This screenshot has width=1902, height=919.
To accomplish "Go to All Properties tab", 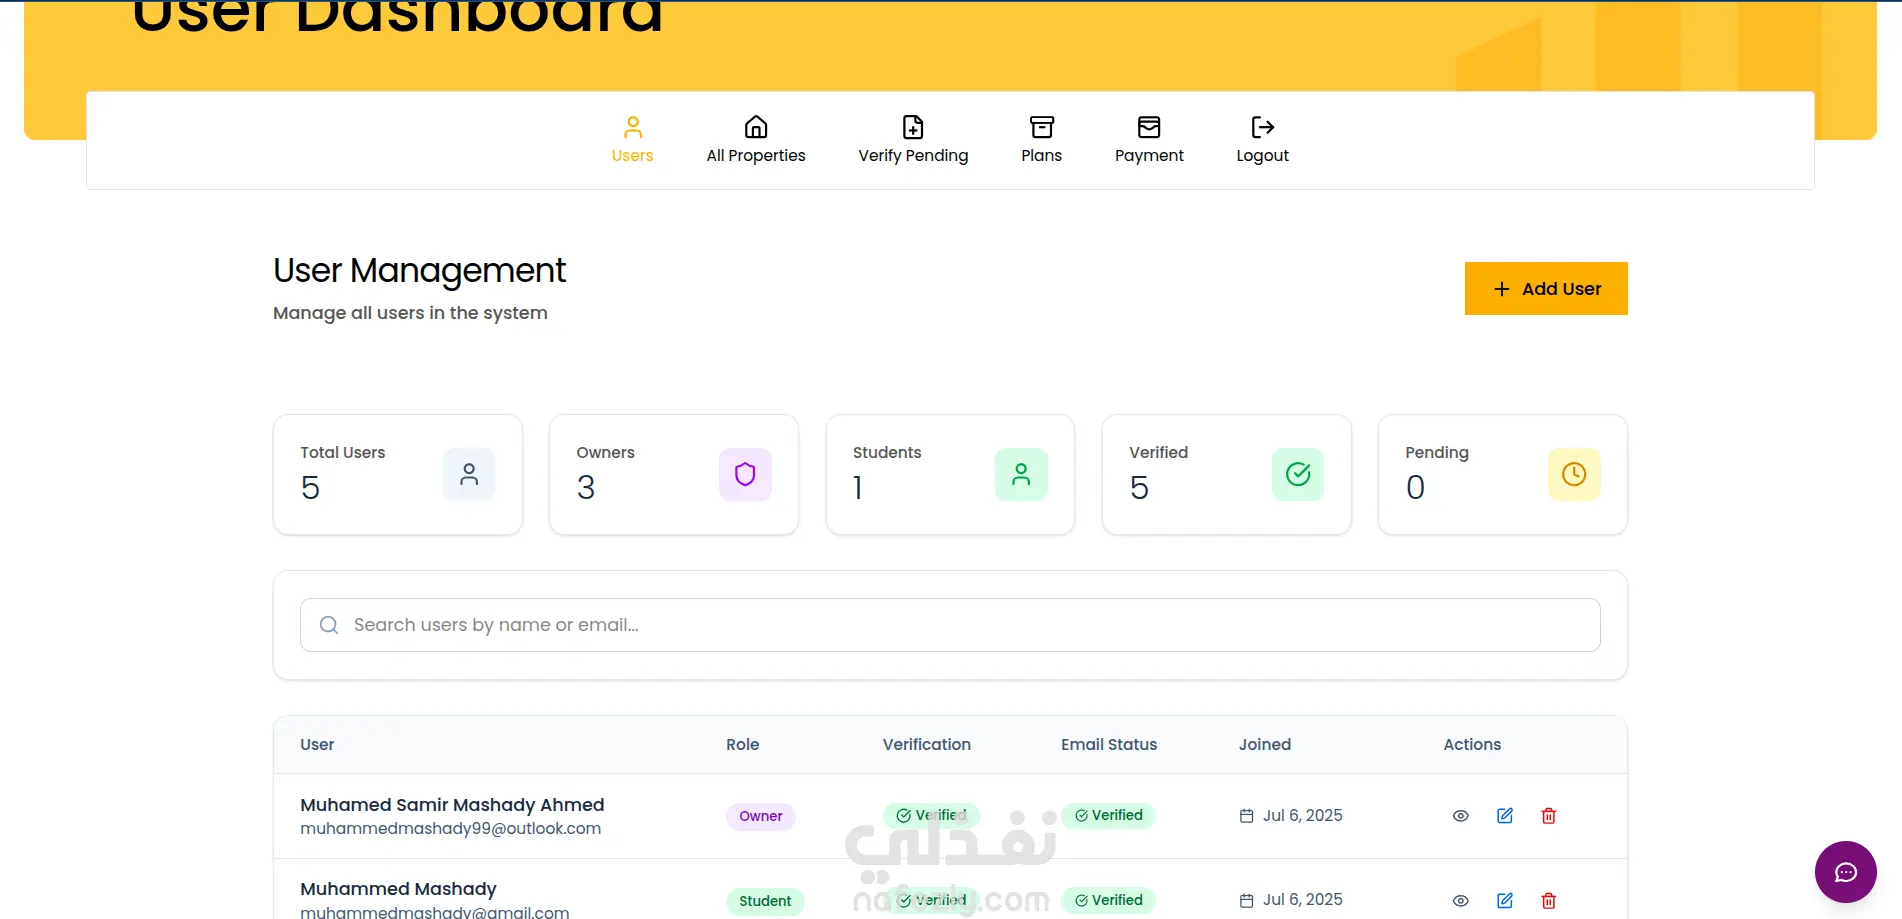I will pyautogui.click(x=756, y=140).
